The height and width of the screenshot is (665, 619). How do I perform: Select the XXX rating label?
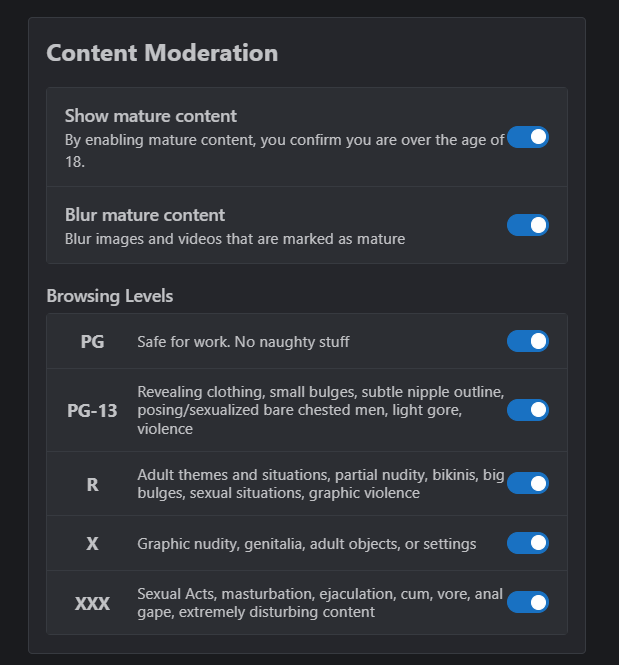point(92,603)
